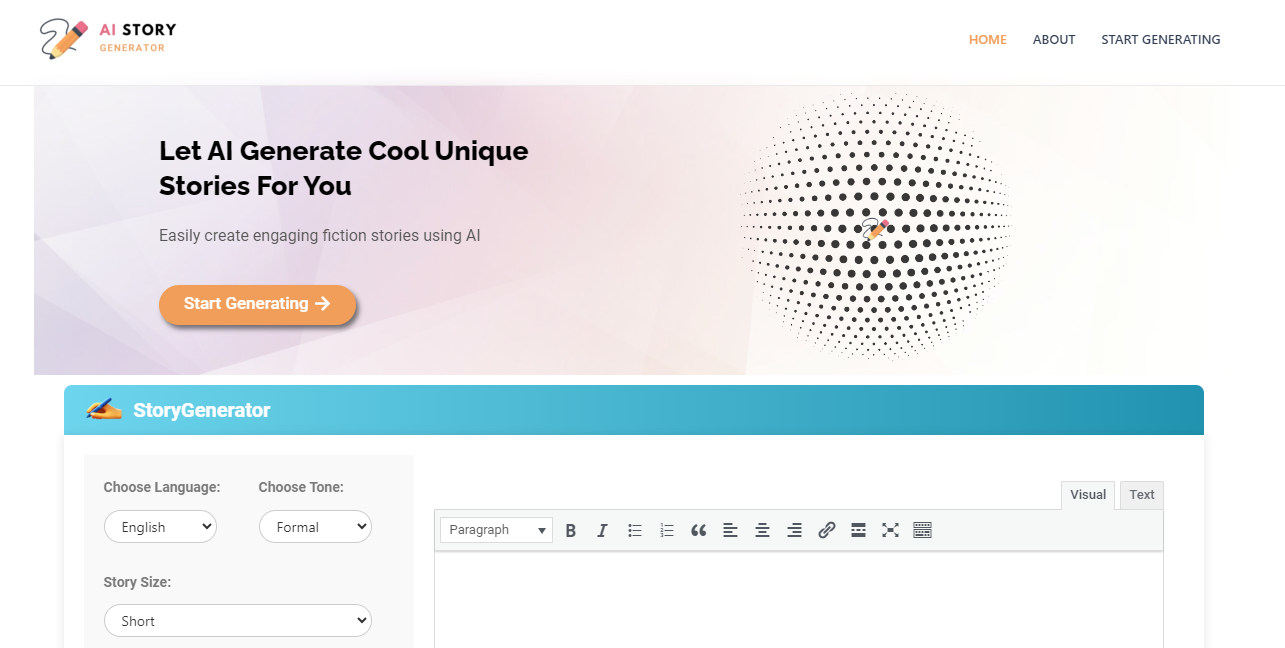Apply blockquote formatting
This screenshot has height=648, width=1285.
tap(698, 530)
